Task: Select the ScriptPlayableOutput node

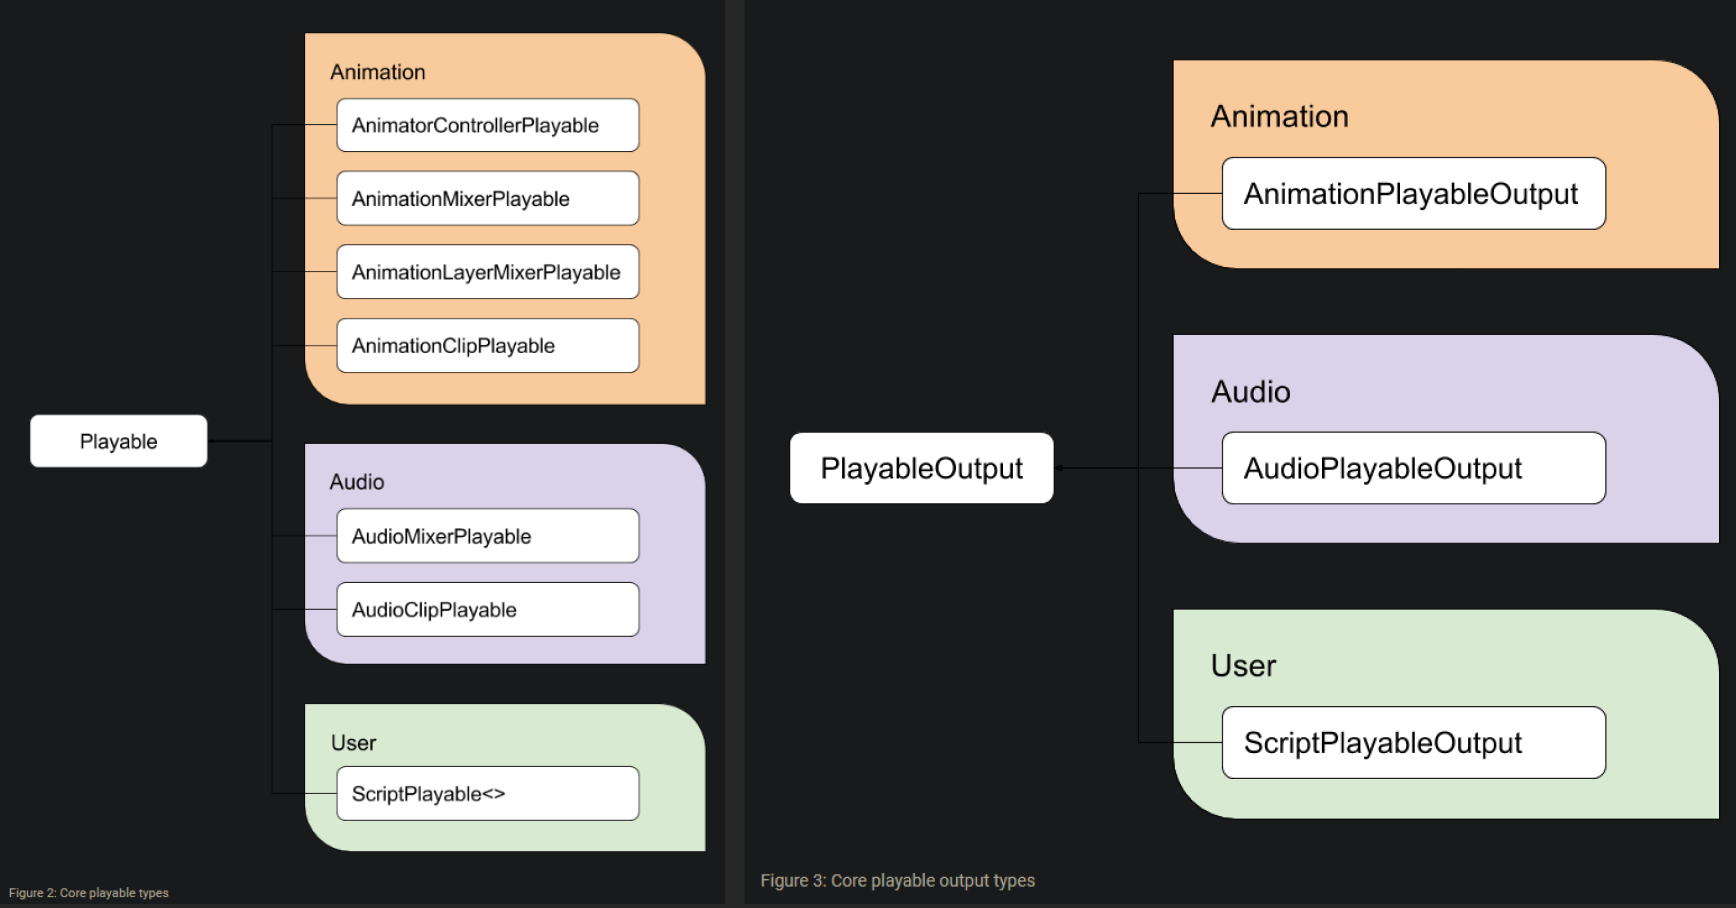Action: tap(1413, 743)
